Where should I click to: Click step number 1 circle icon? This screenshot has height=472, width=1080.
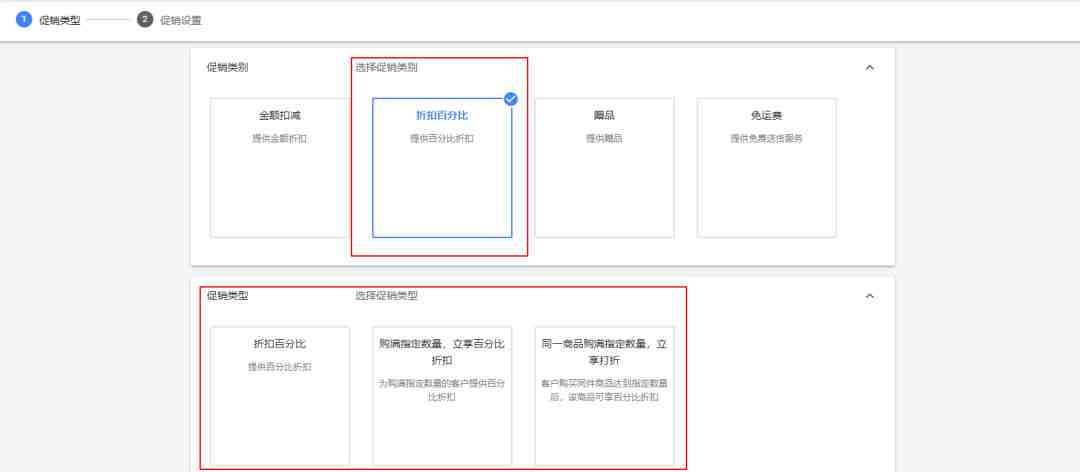[24, 19]
